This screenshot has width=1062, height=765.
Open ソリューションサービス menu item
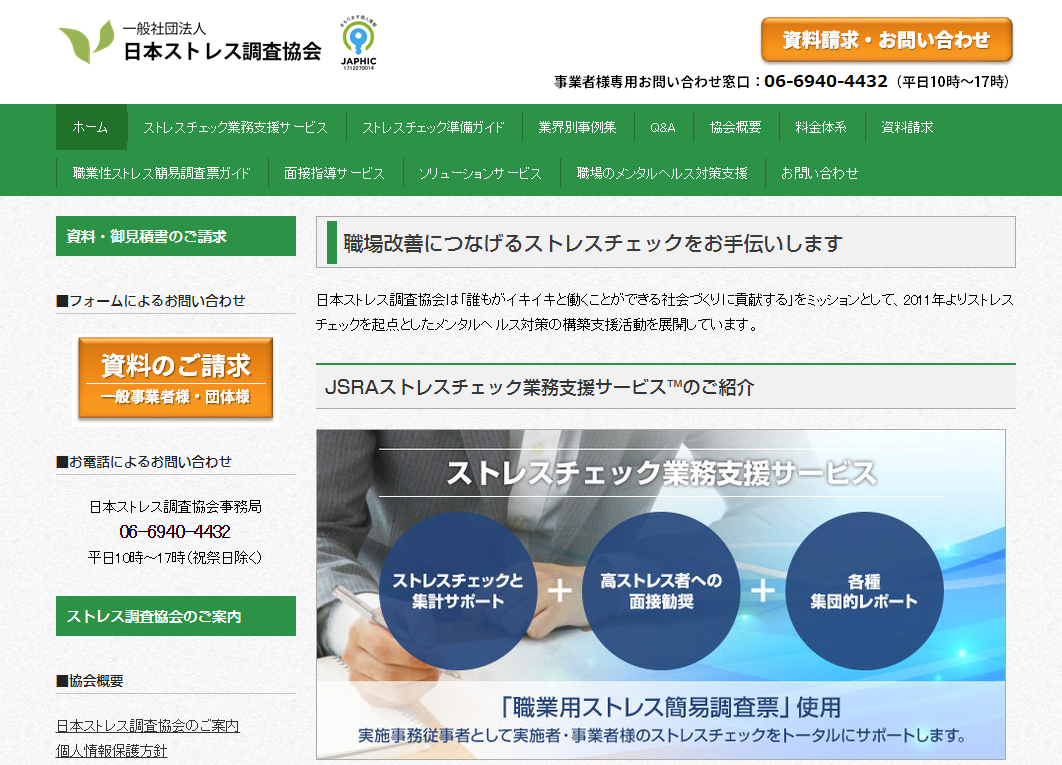coord(480,173)
